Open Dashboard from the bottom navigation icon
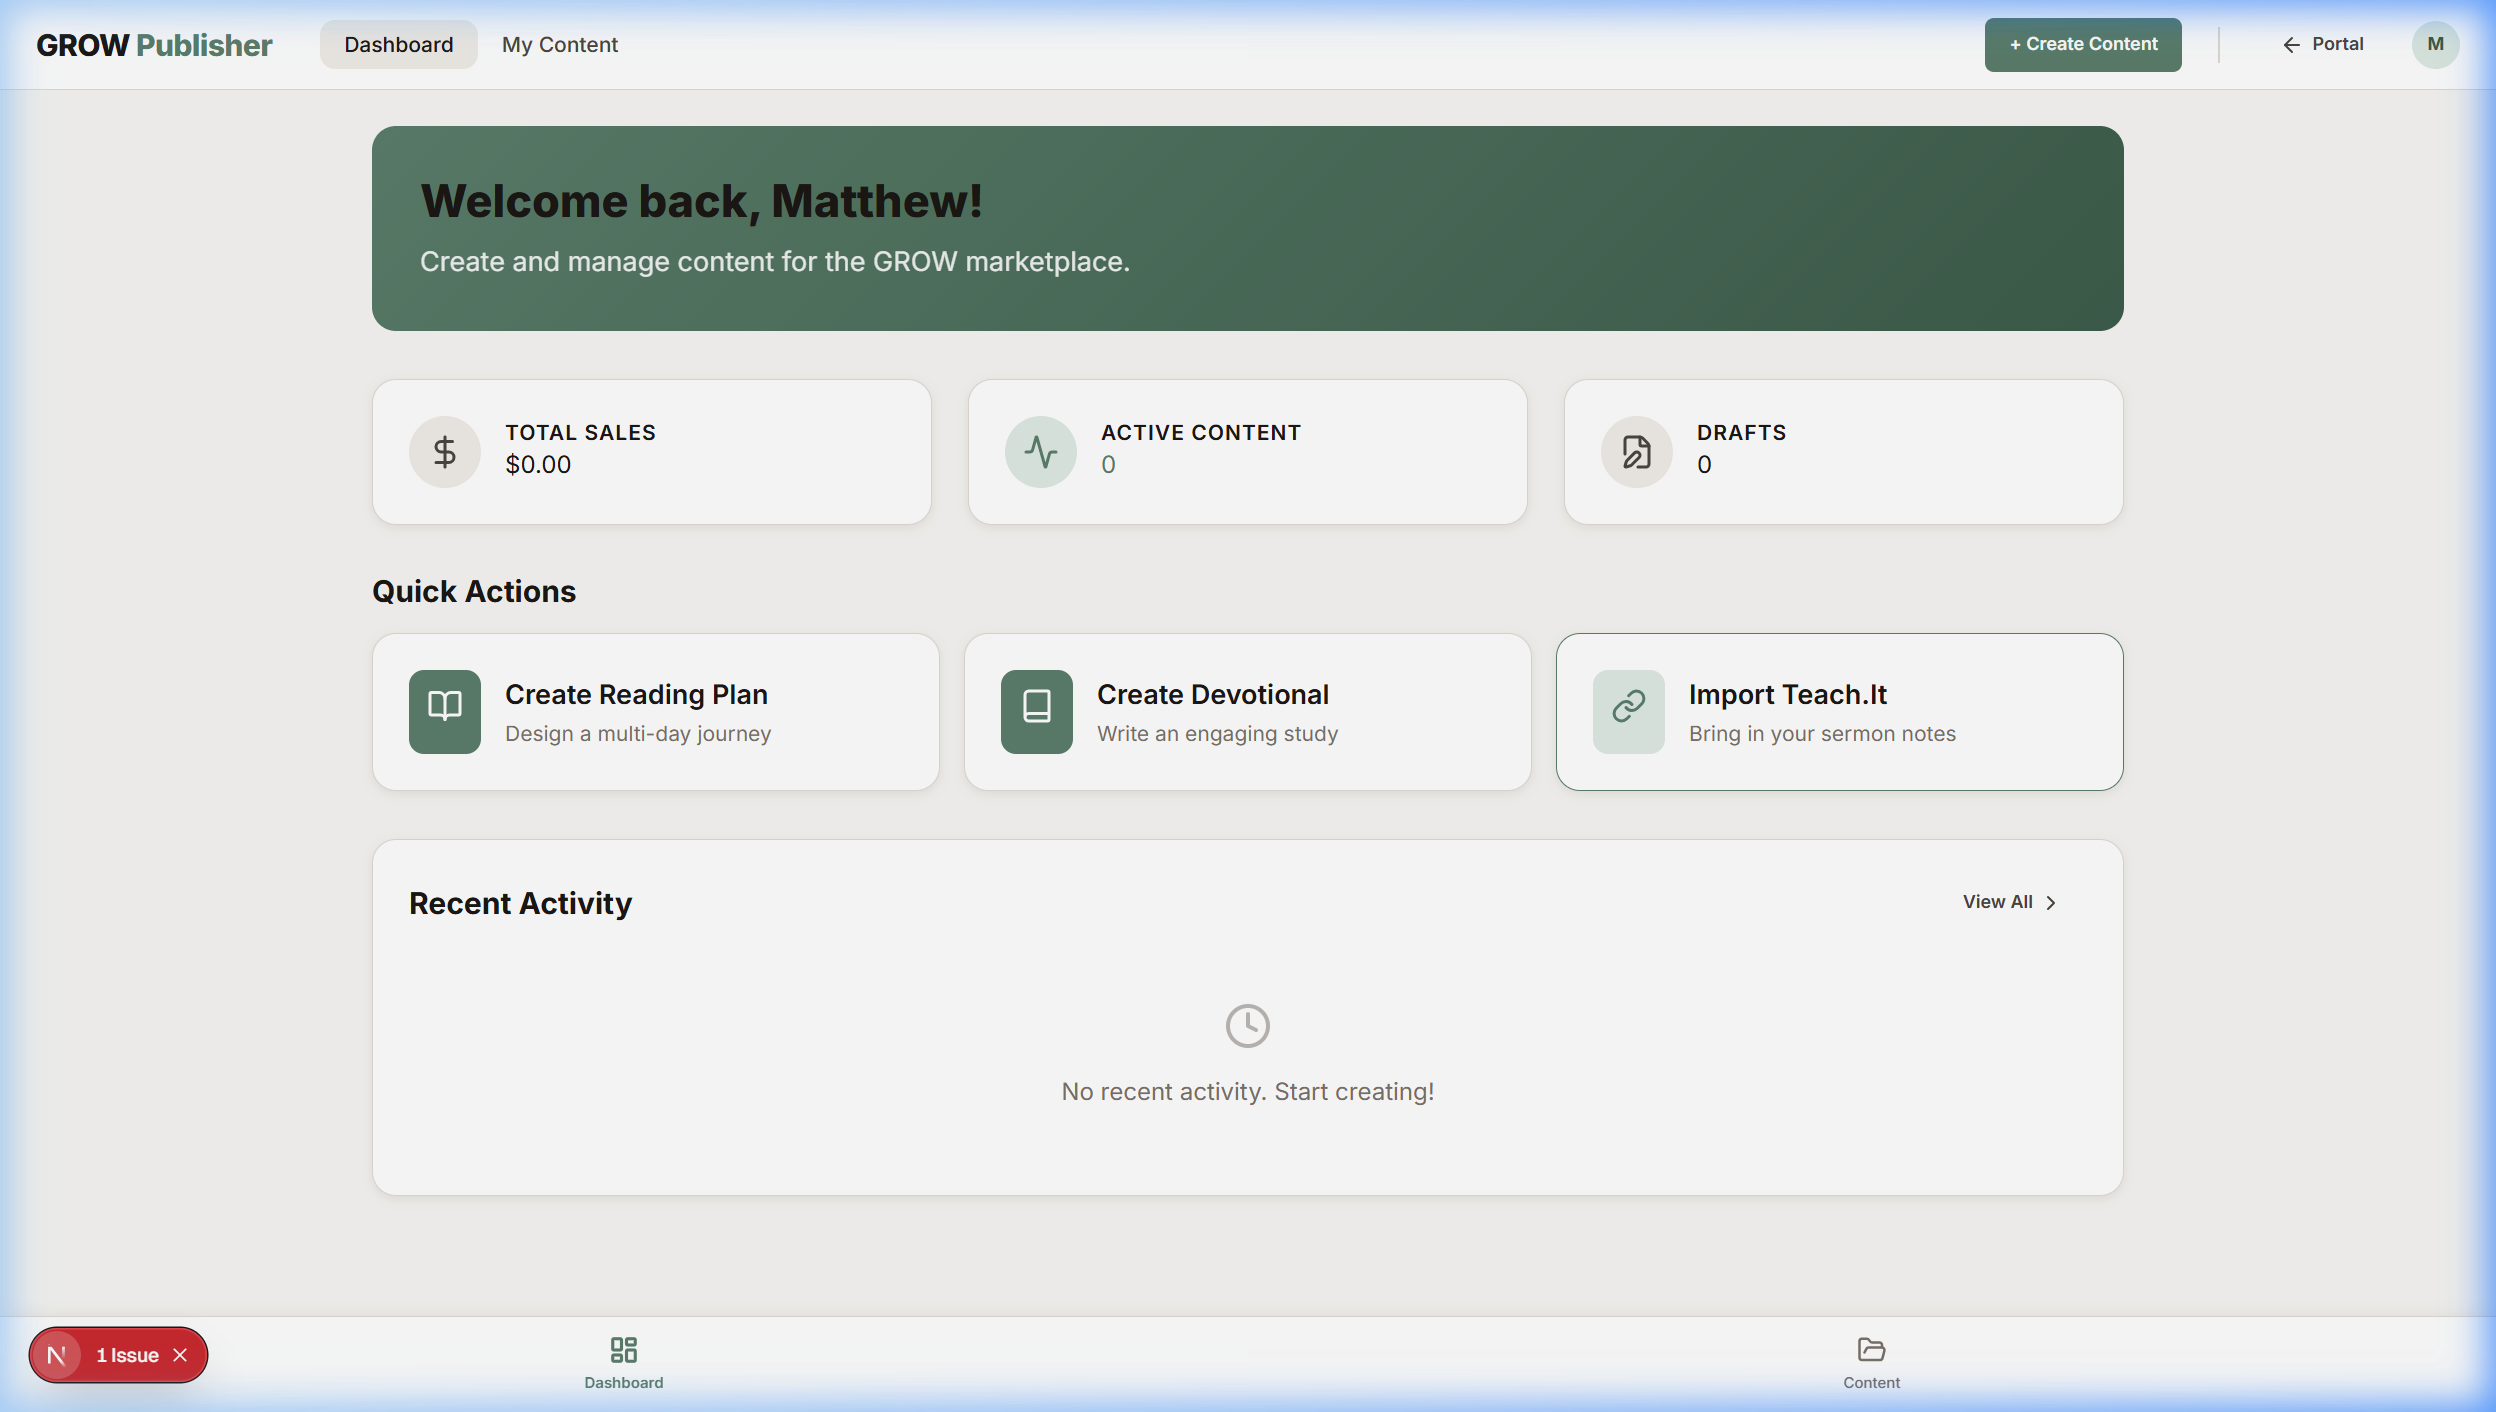The height and width of the screenshot is (1412, 2496). click(x=622, y=1350)
